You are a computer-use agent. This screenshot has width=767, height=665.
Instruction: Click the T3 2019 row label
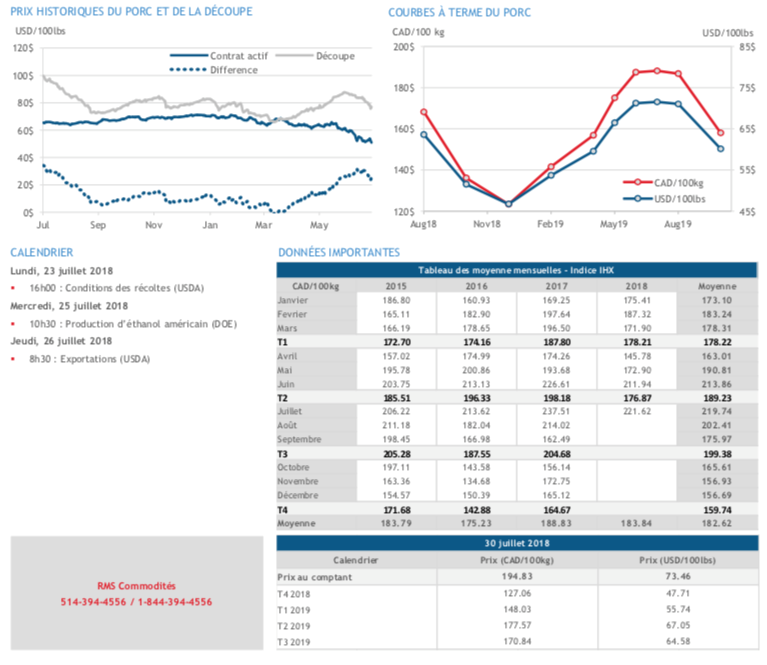[x=297, y=641]
